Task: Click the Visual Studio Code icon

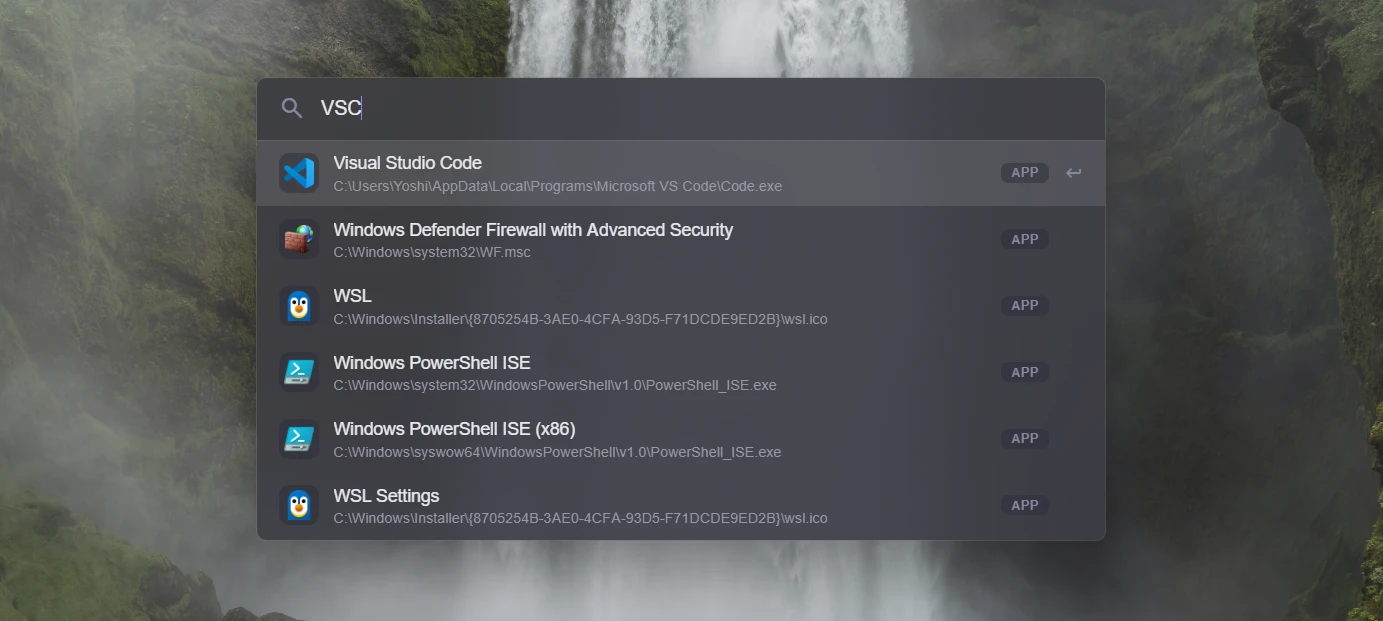Action: point(298,173)
